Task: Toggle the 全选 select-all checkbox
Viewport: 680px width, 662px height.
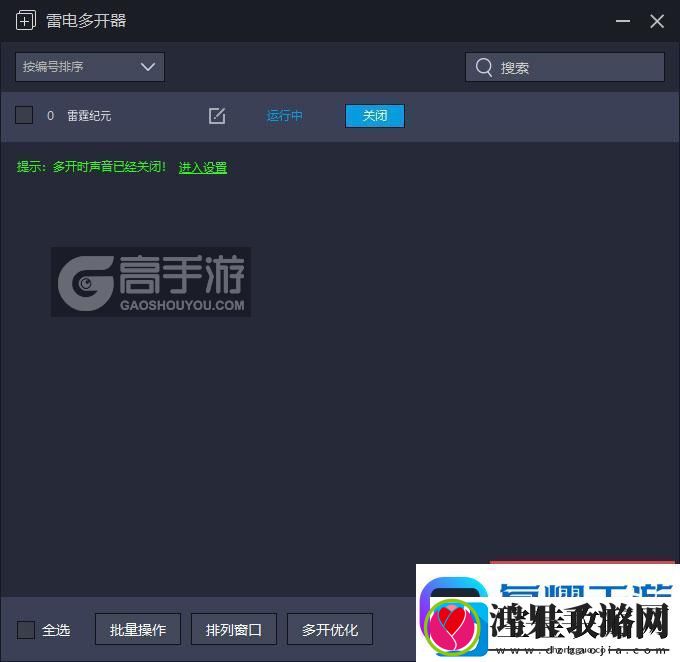Action: pos(26,629)
